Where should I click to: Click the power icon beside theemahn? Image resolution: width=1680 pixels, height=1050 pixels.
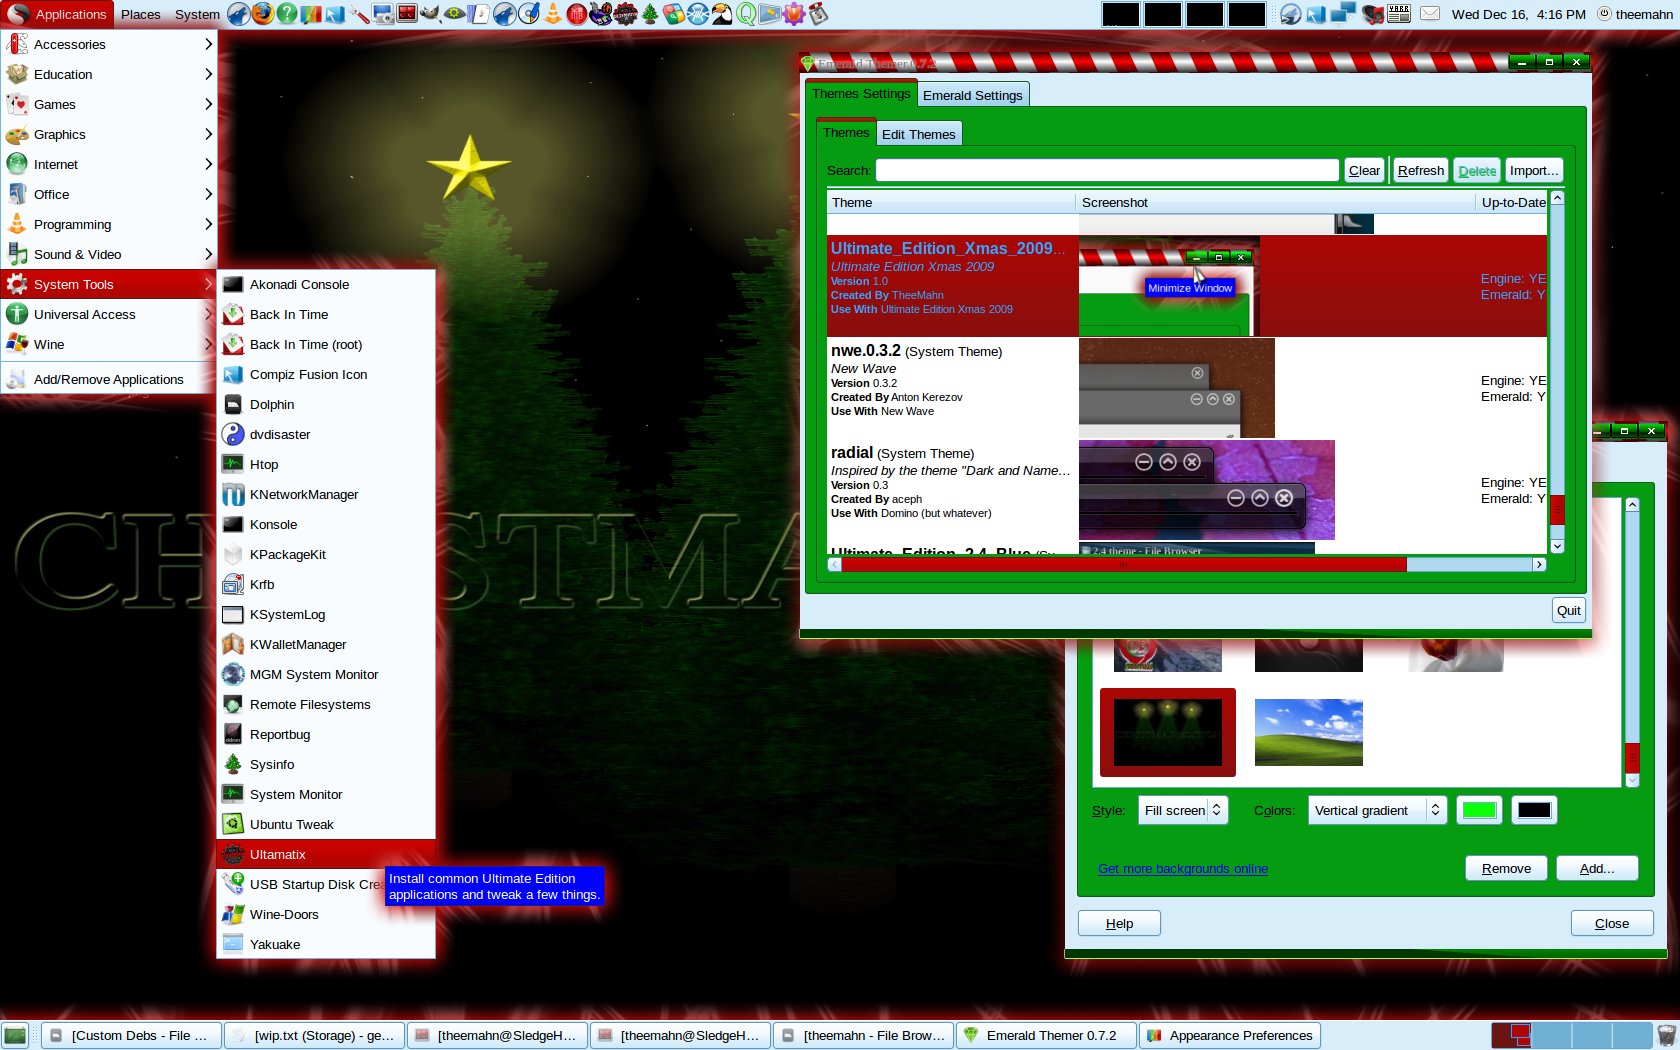pyautogui.click(x=1604, y=14)
